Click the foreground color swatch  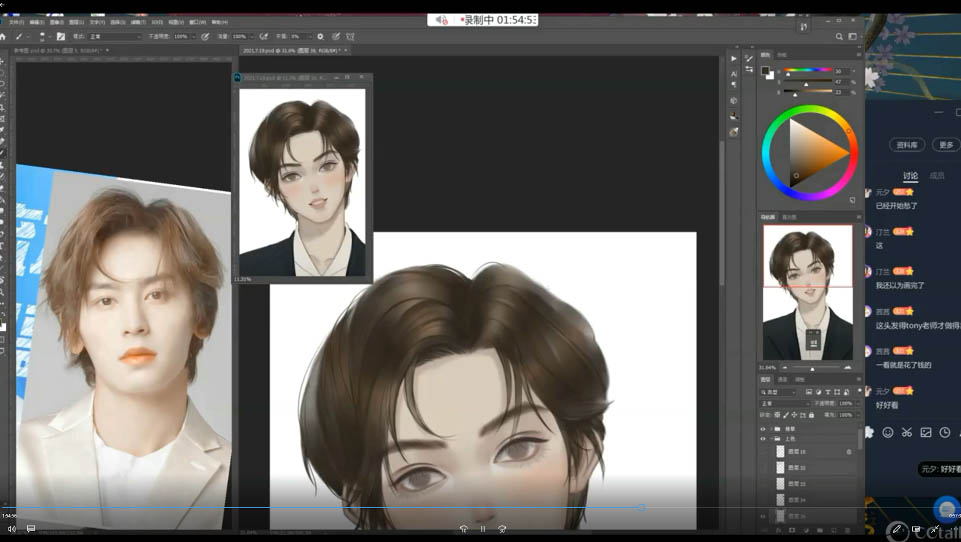pos(765,71)
